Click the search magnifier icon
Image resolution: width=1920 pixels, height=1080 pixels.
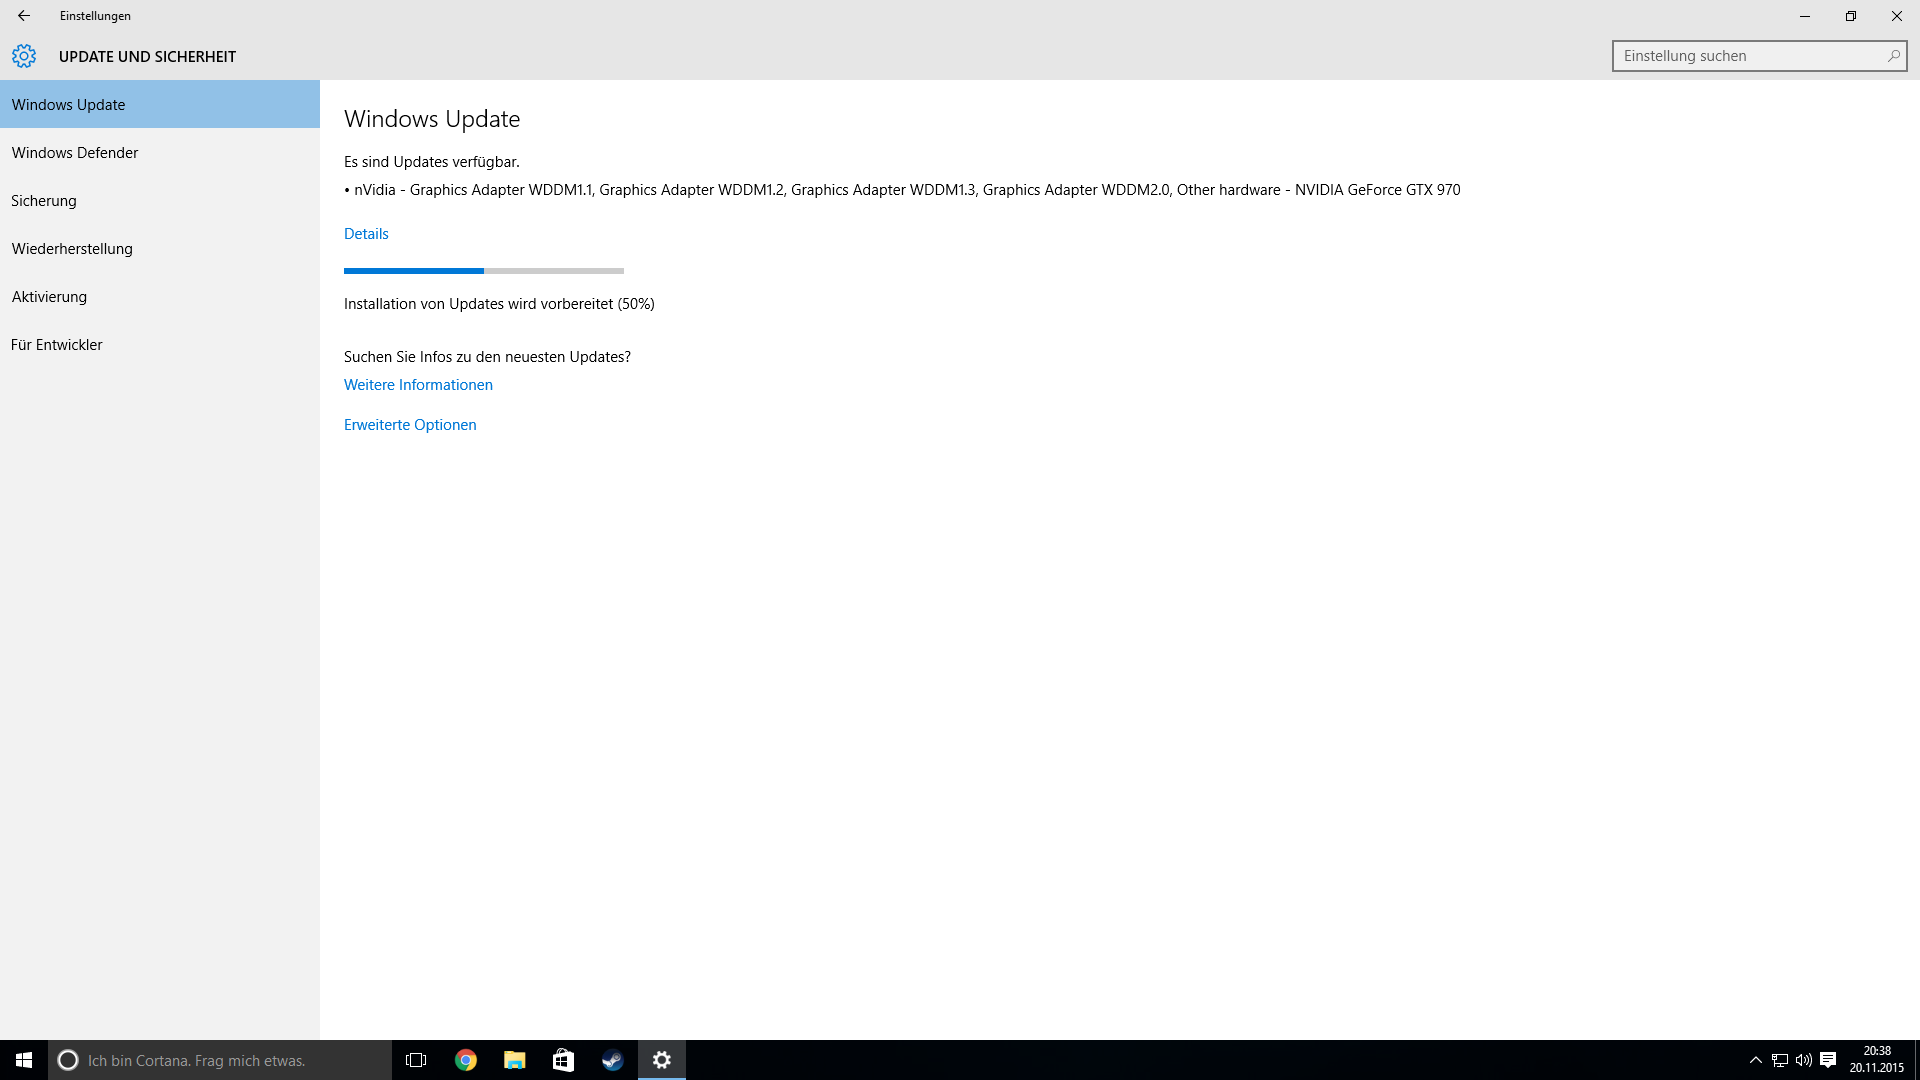1893,56
